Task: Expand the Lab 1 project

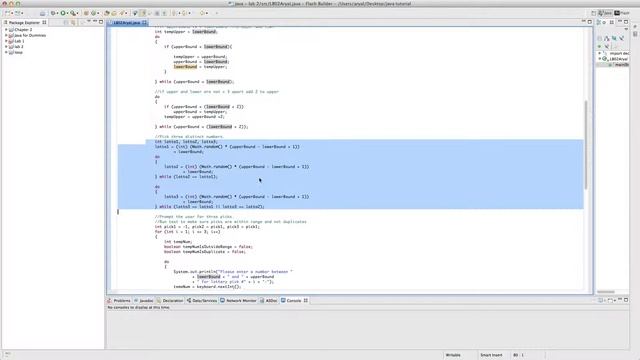Action: click(x=6, y=41)
